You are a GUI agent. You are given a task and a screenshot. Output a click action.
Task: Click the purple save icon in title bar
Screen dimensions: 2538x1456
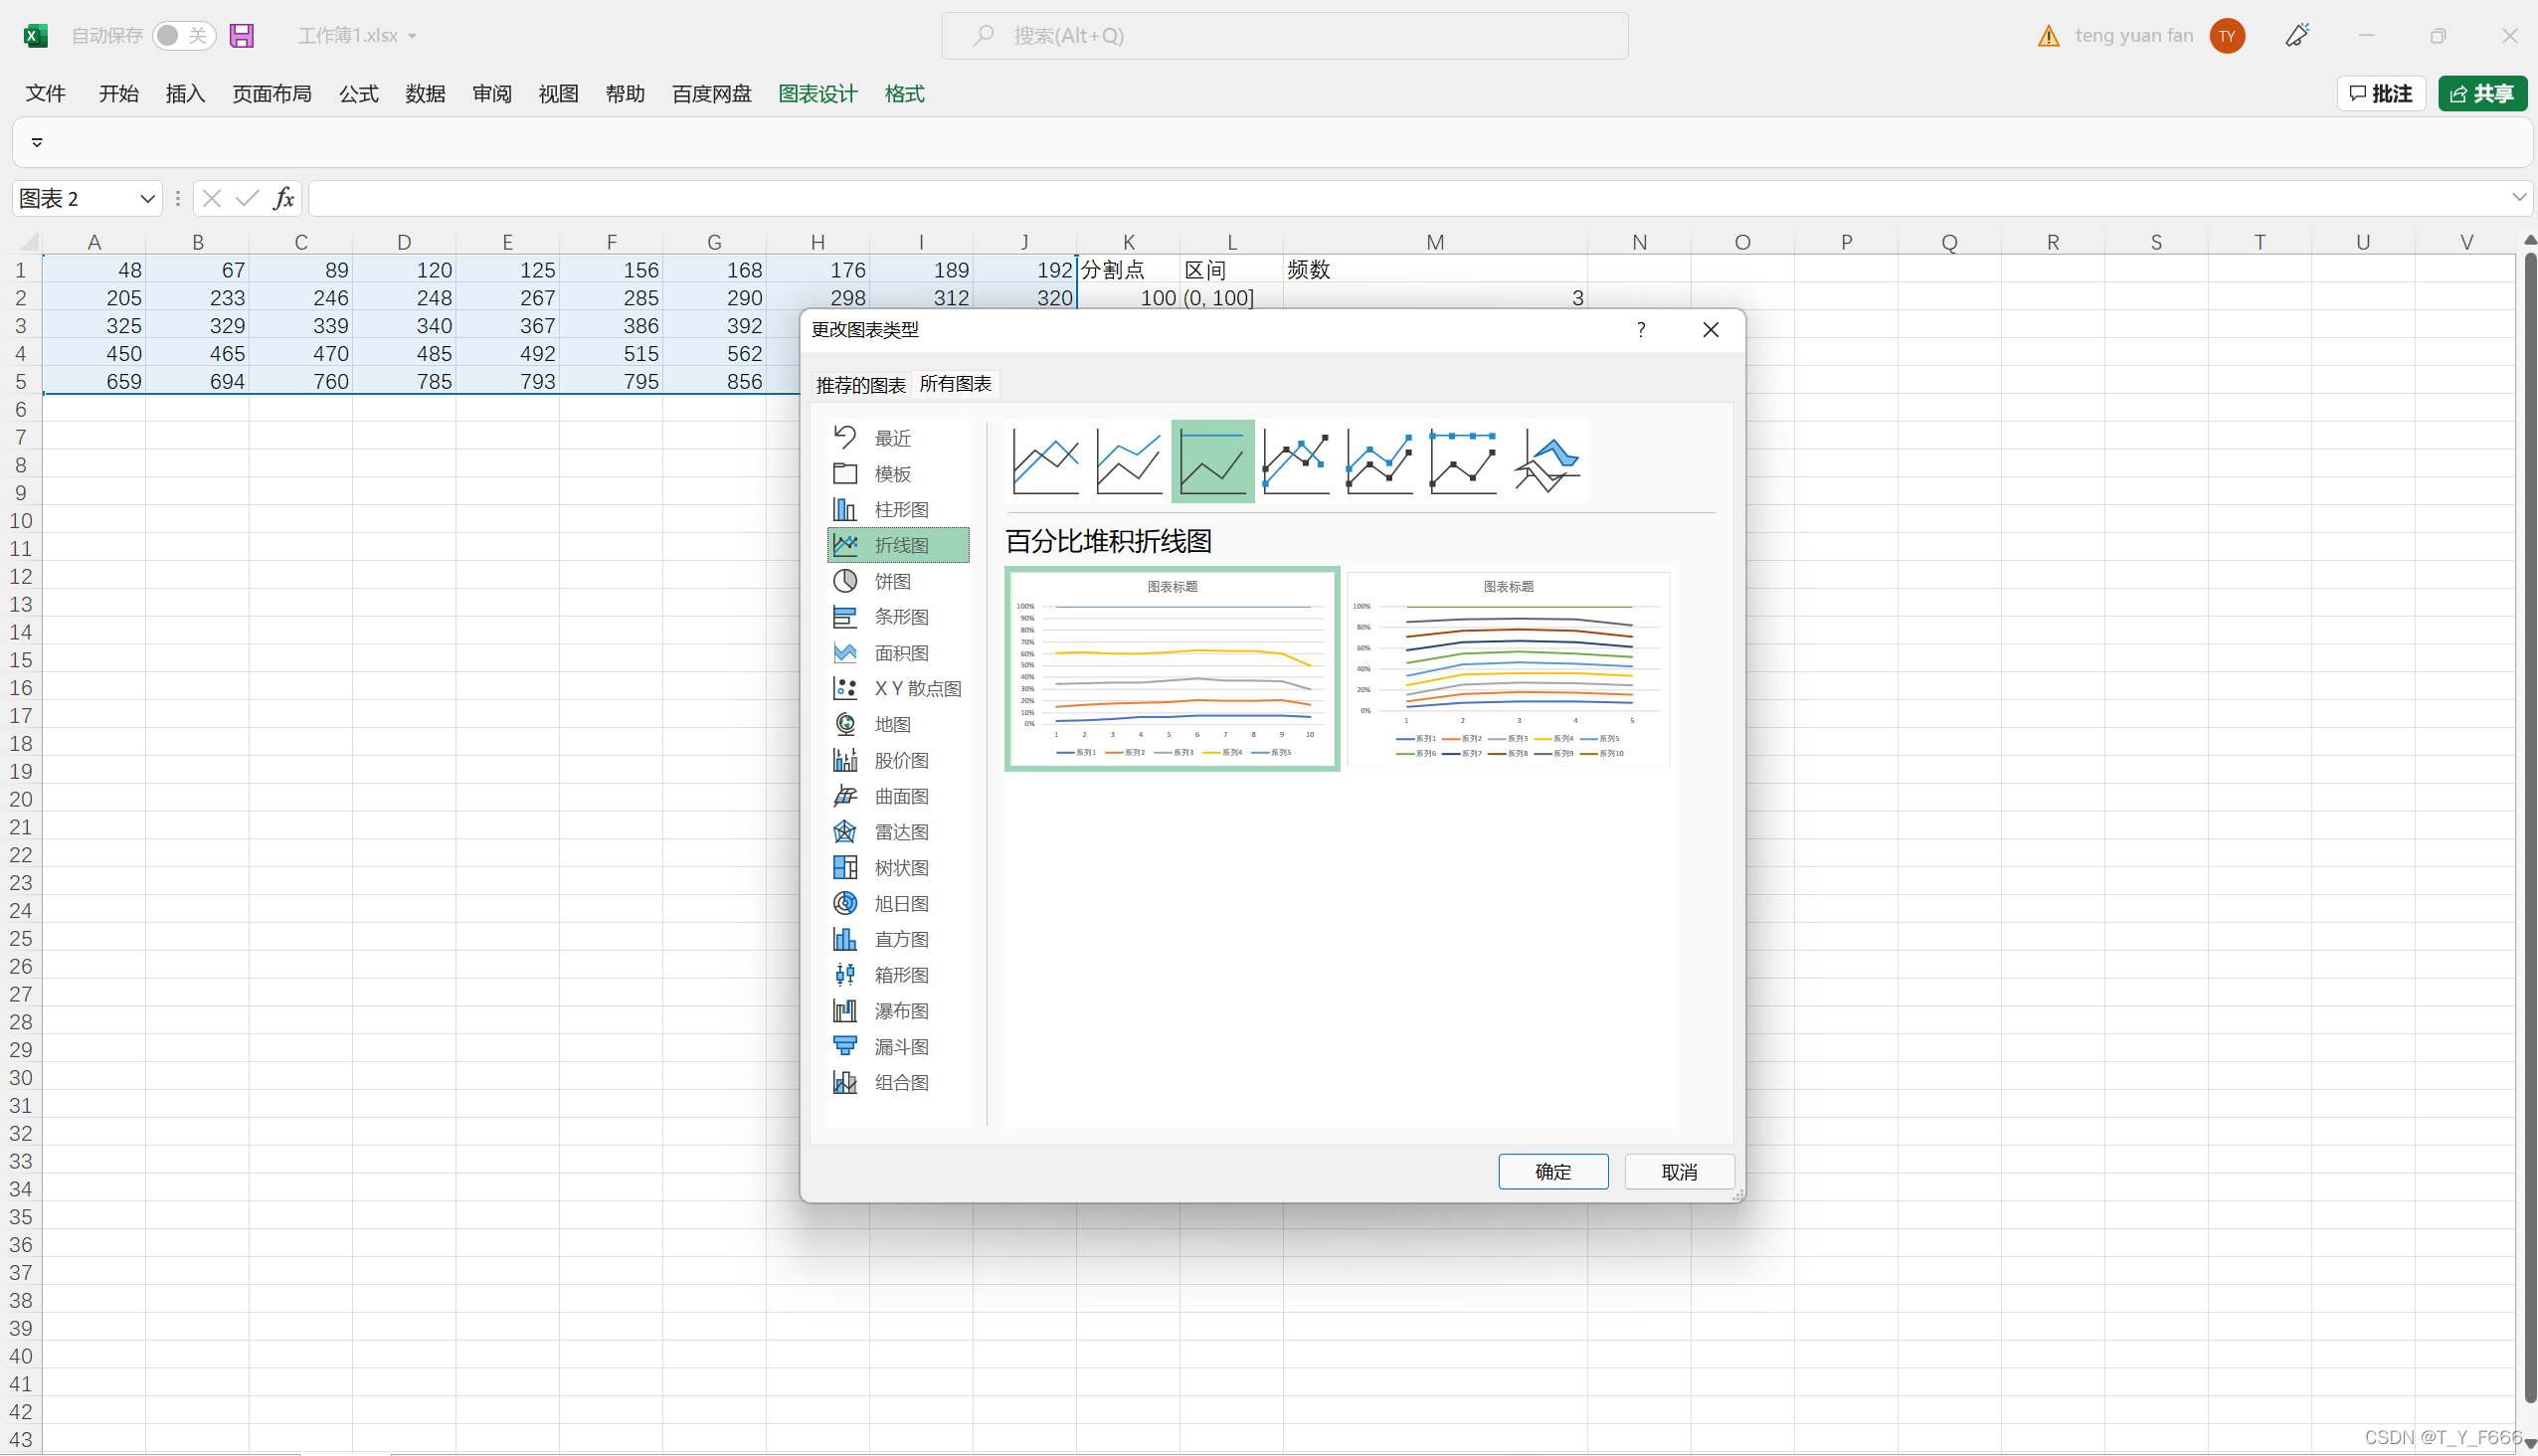click(241, 36)
